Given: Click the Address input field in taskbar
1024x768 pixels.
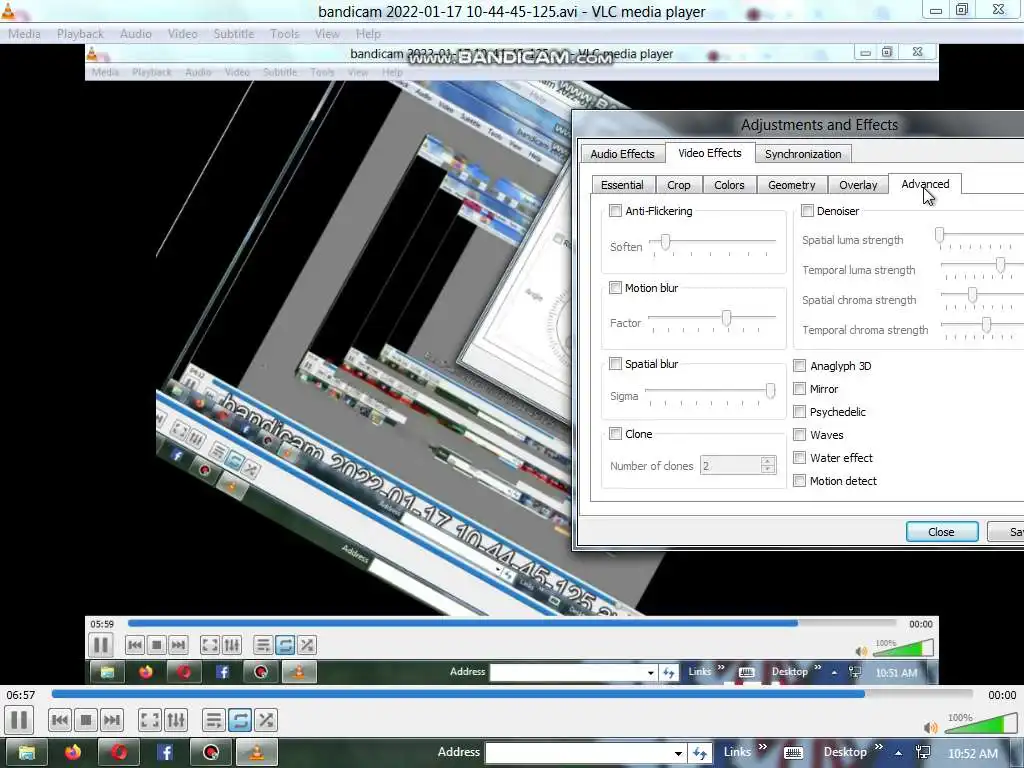Looking at the screenshot, I should [x=579, y=754].
